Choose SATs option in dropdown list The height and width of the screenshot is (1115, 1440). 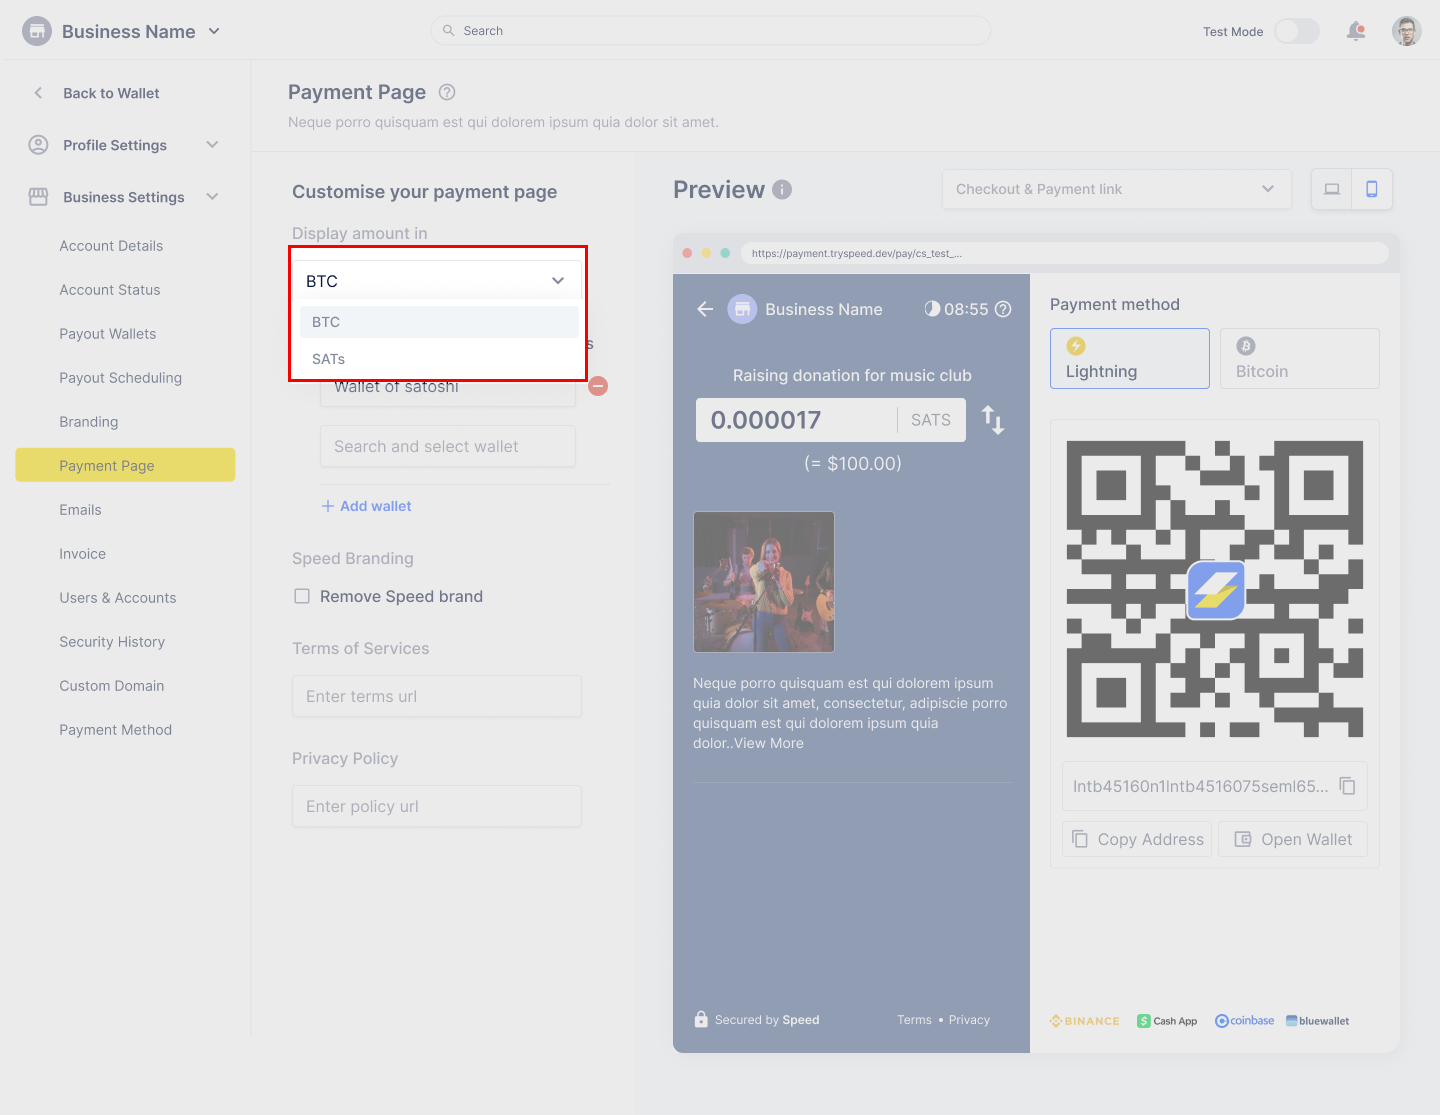[x=439, y=359]
